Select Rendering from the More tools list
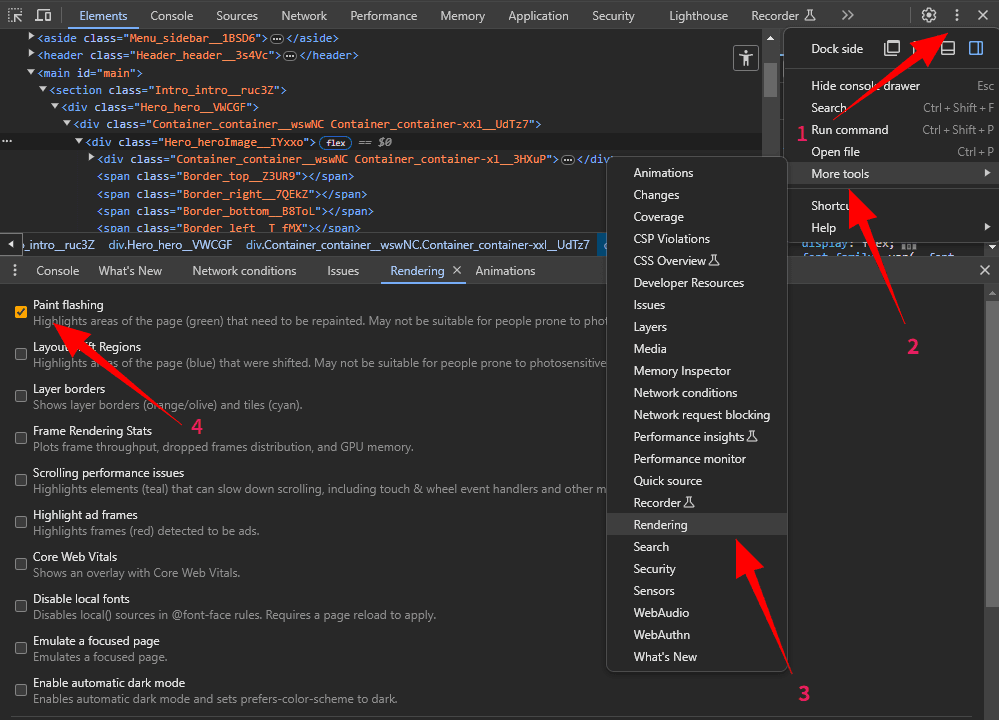This screenshot has height=720, width=999. (660, 525)
